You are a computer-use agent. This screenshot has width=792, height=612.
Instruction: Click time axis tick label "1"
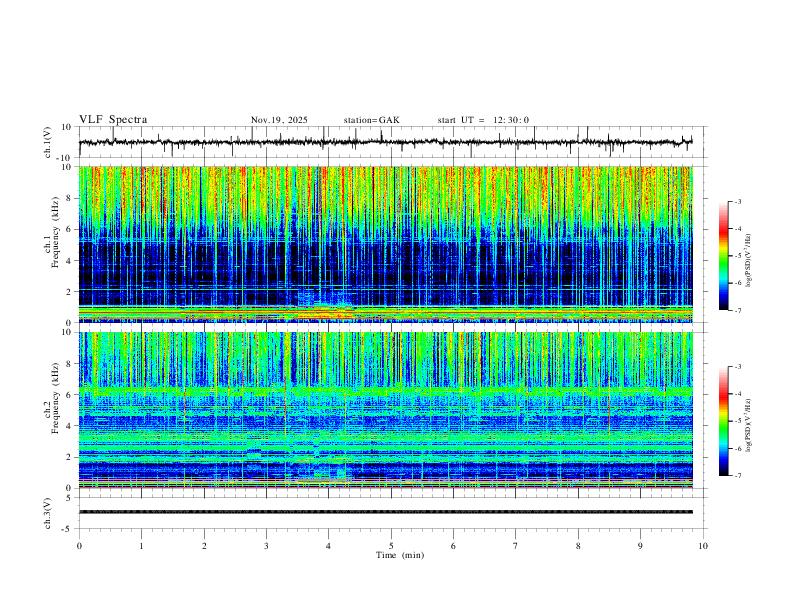[141, 546]
